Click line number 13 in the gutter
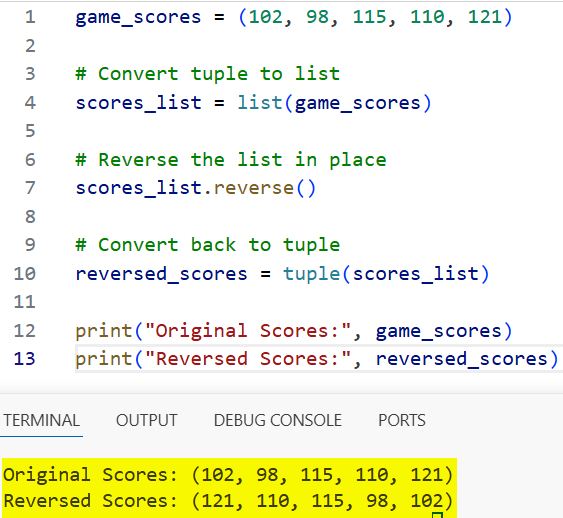The width and height of the screenshot is (563, 518). click(24, 359)
